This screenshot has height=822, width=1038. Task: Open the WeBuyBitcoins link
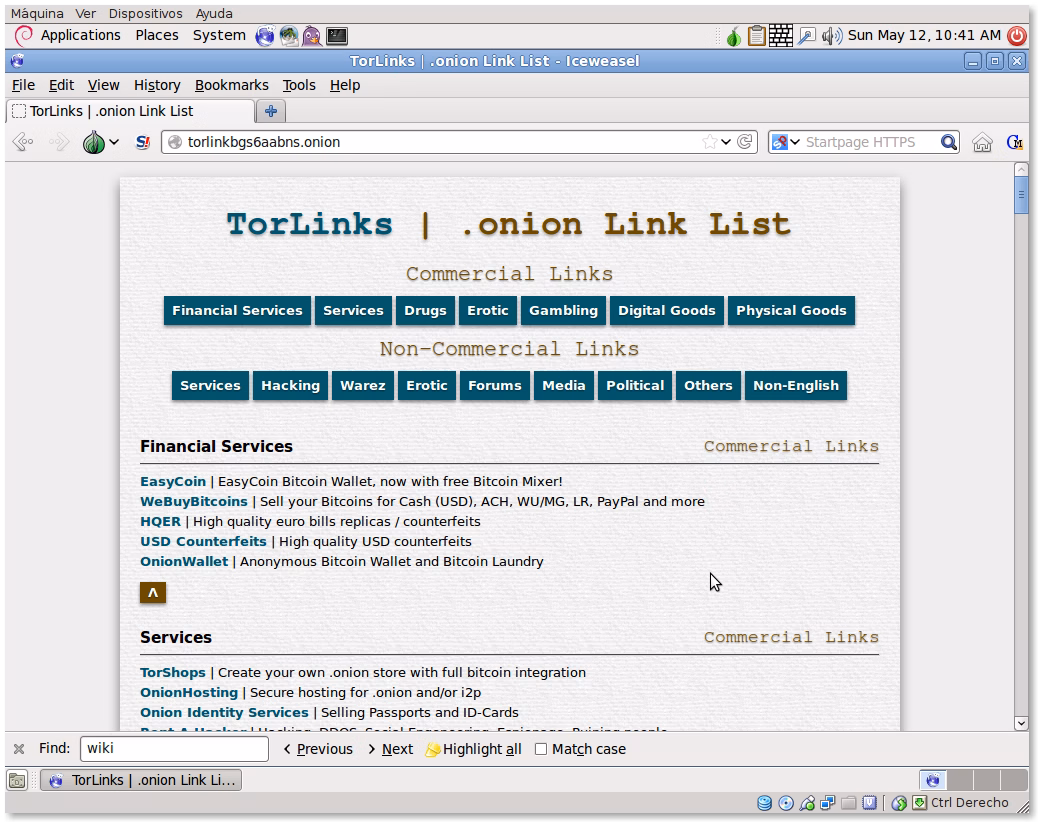[x=194, y=501]
